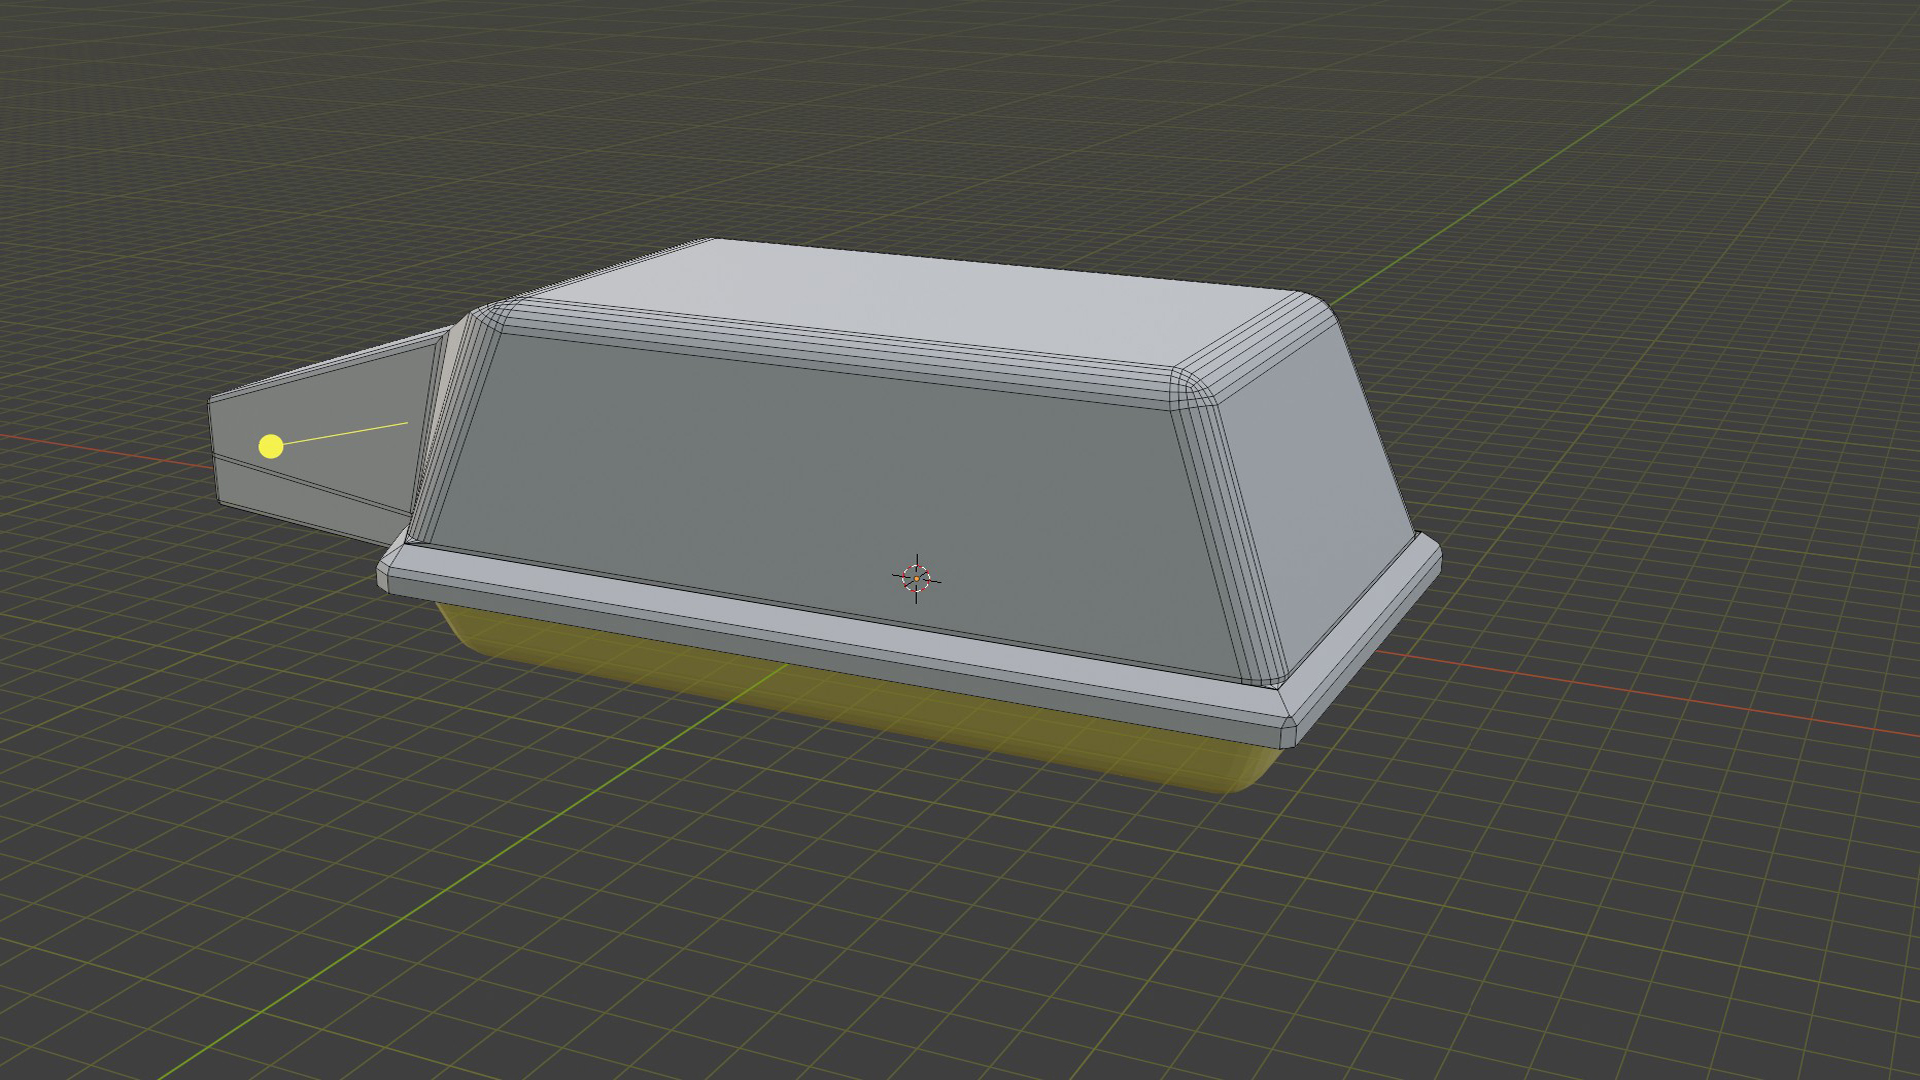Select the yellow dot at the line's end

click(271, 446)
